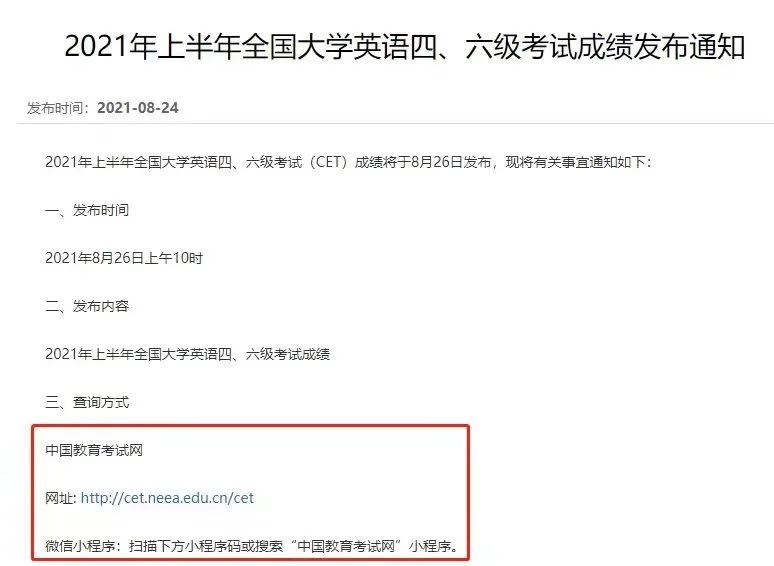
Task: Click the page title about 四、六级考试成绩发布通知
Action: click(x=404, y=47)
